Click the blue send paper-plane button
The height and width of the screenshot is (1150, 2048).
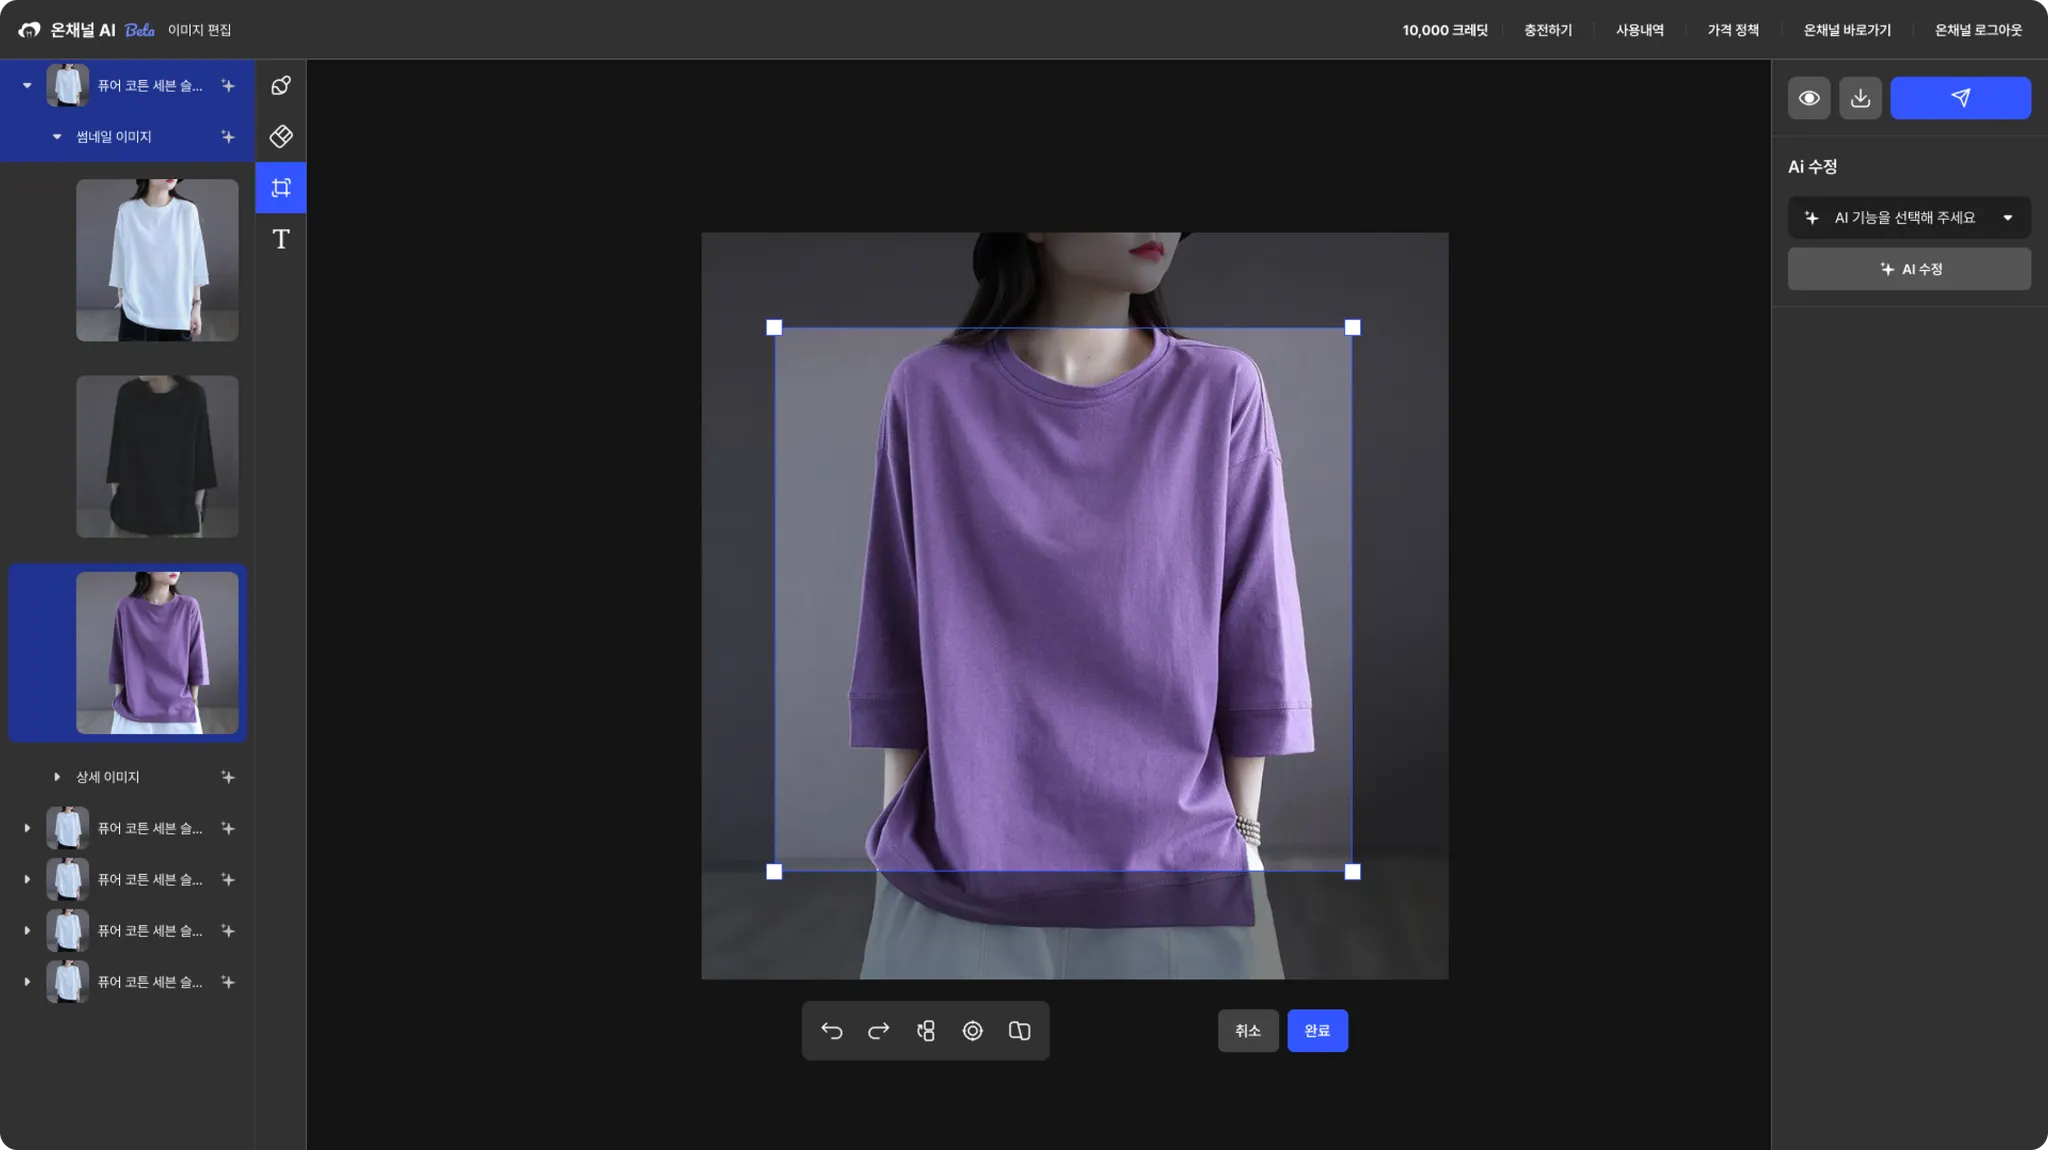coord(1960,98)
